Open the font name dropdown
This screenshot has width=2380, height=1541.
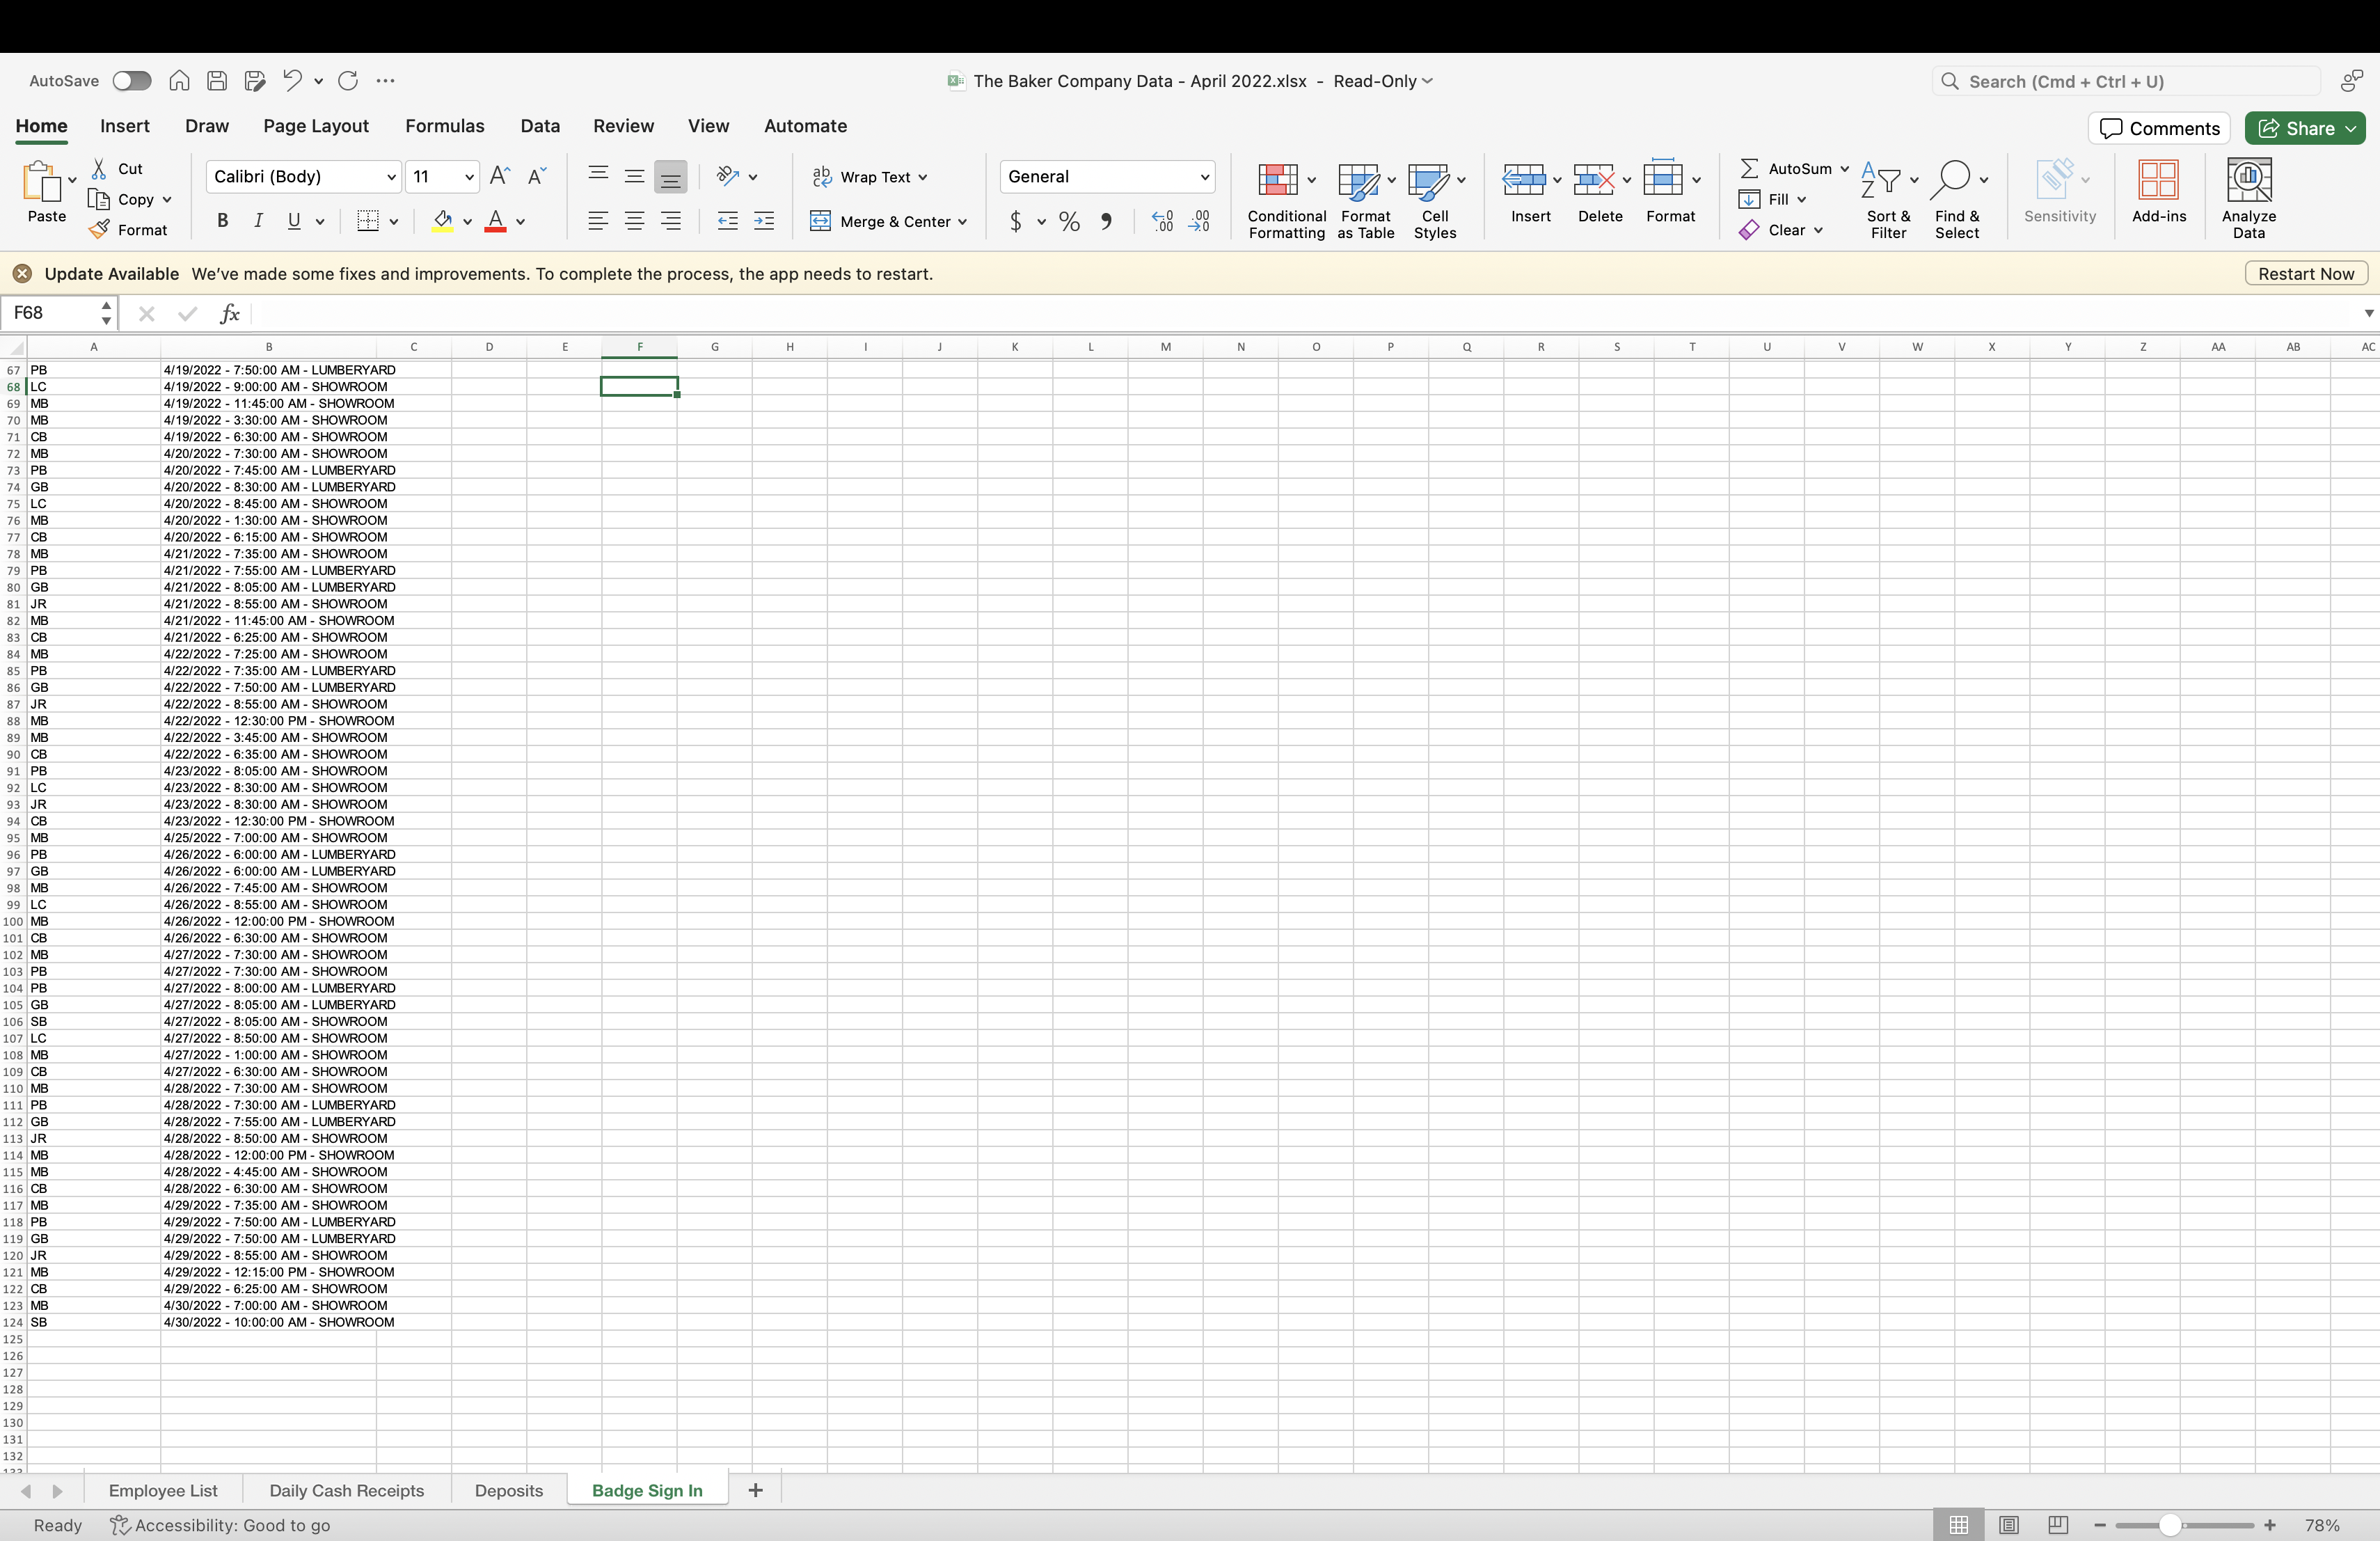coord(391,177)
